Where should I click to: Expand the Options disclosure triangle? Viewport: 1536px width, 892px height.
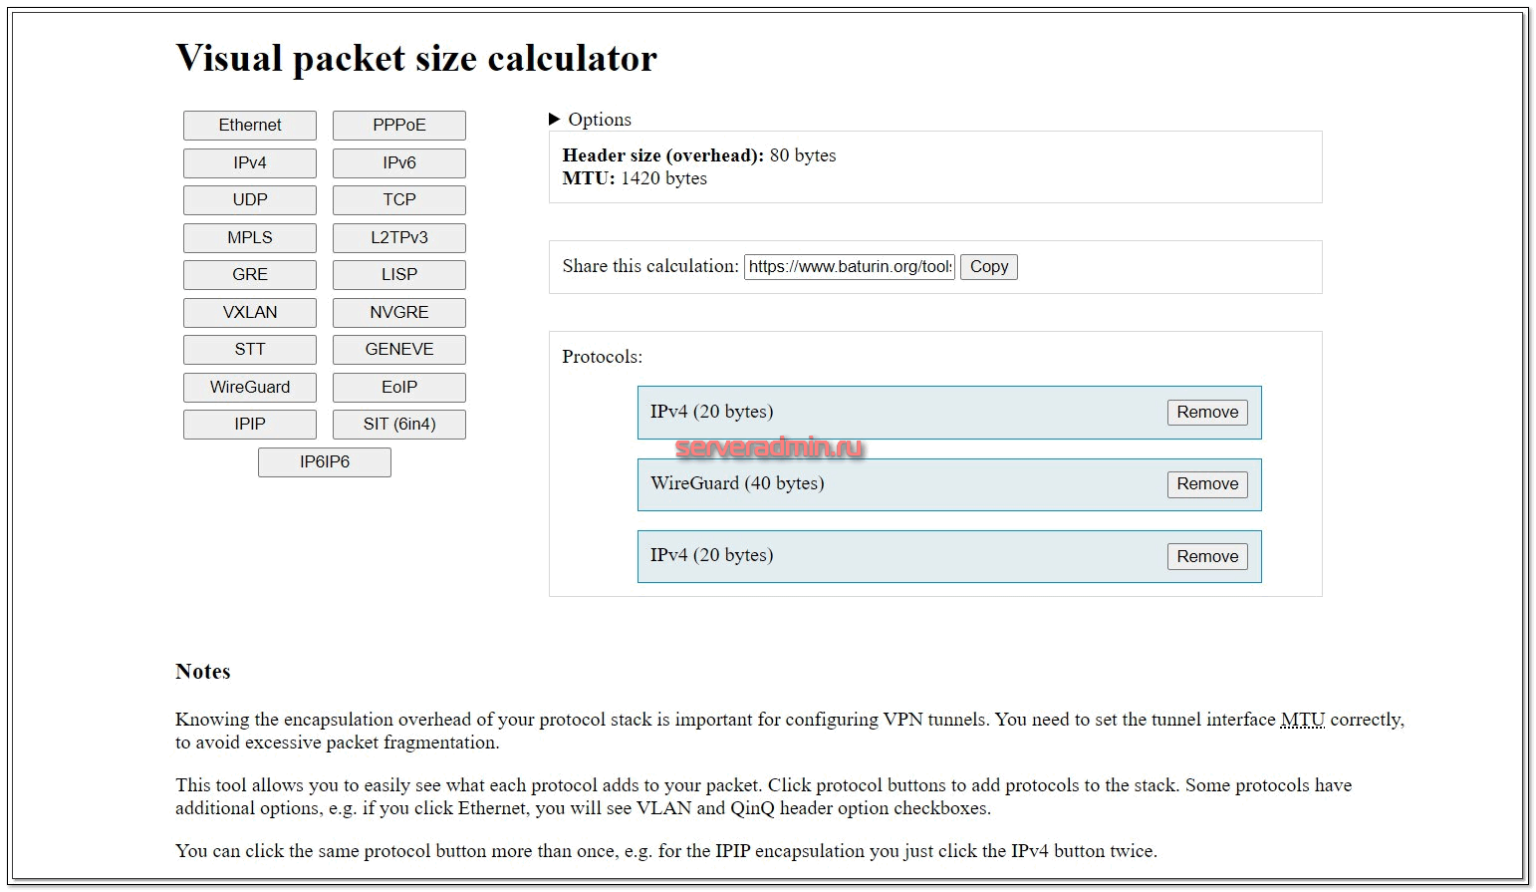coord(555,120)
